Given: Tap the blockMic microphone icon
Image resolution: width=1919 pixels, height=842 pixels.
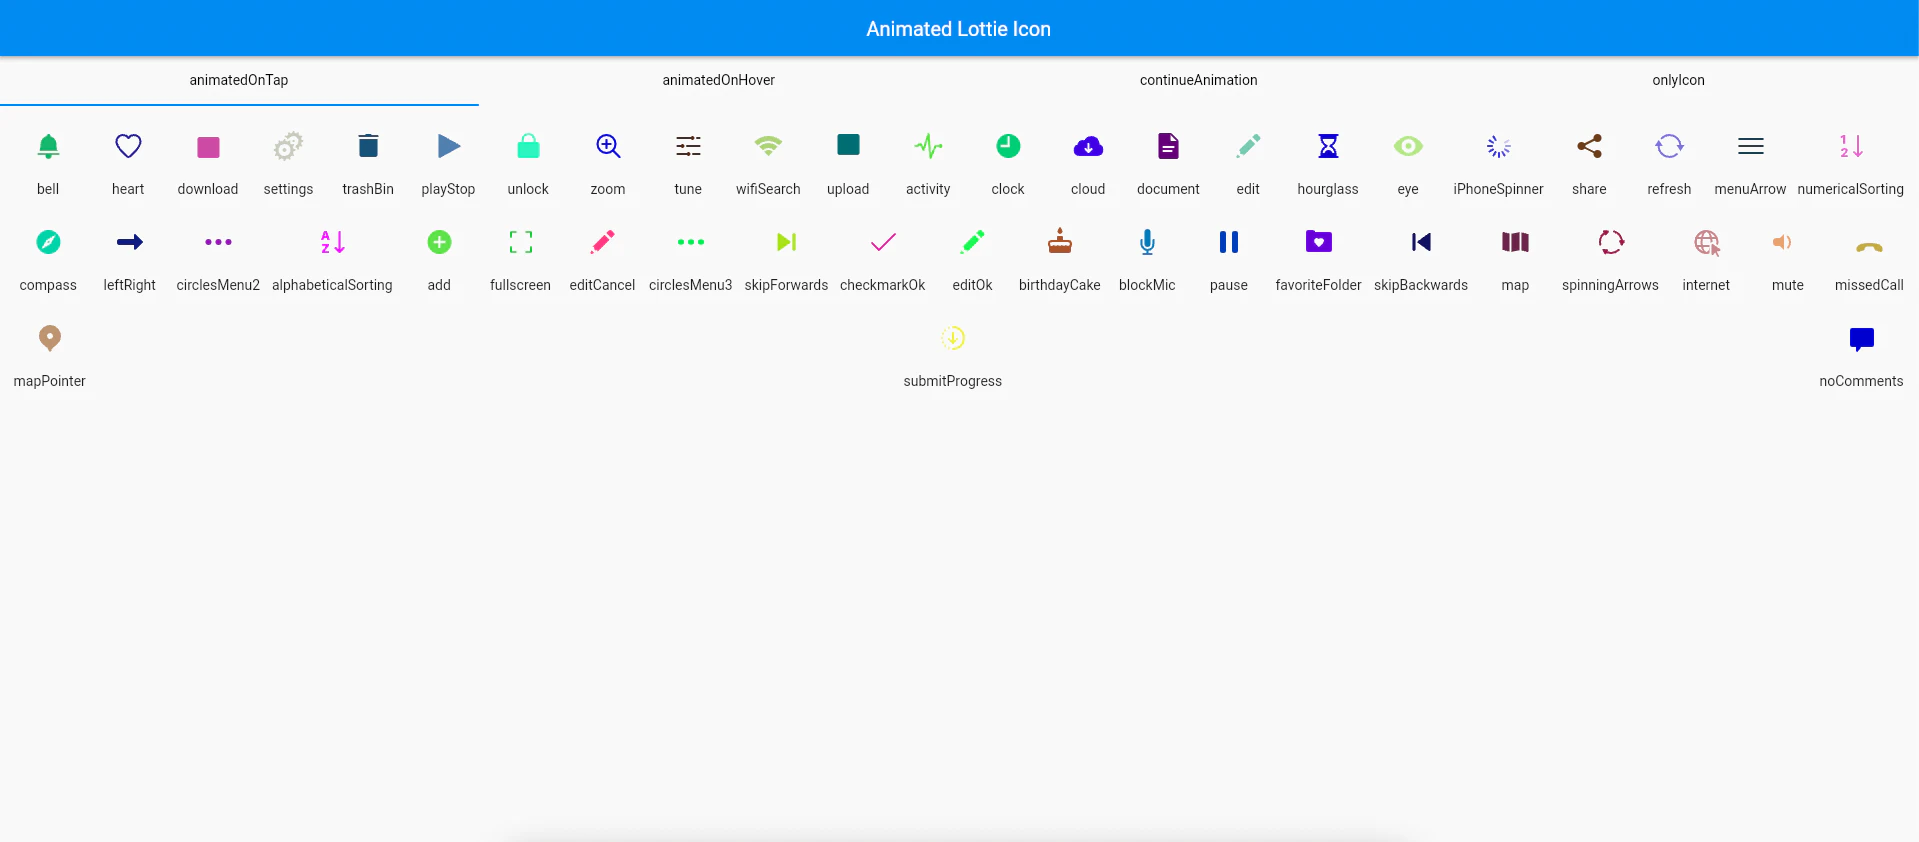Looking at the screenshot, I should point(1147,242).
